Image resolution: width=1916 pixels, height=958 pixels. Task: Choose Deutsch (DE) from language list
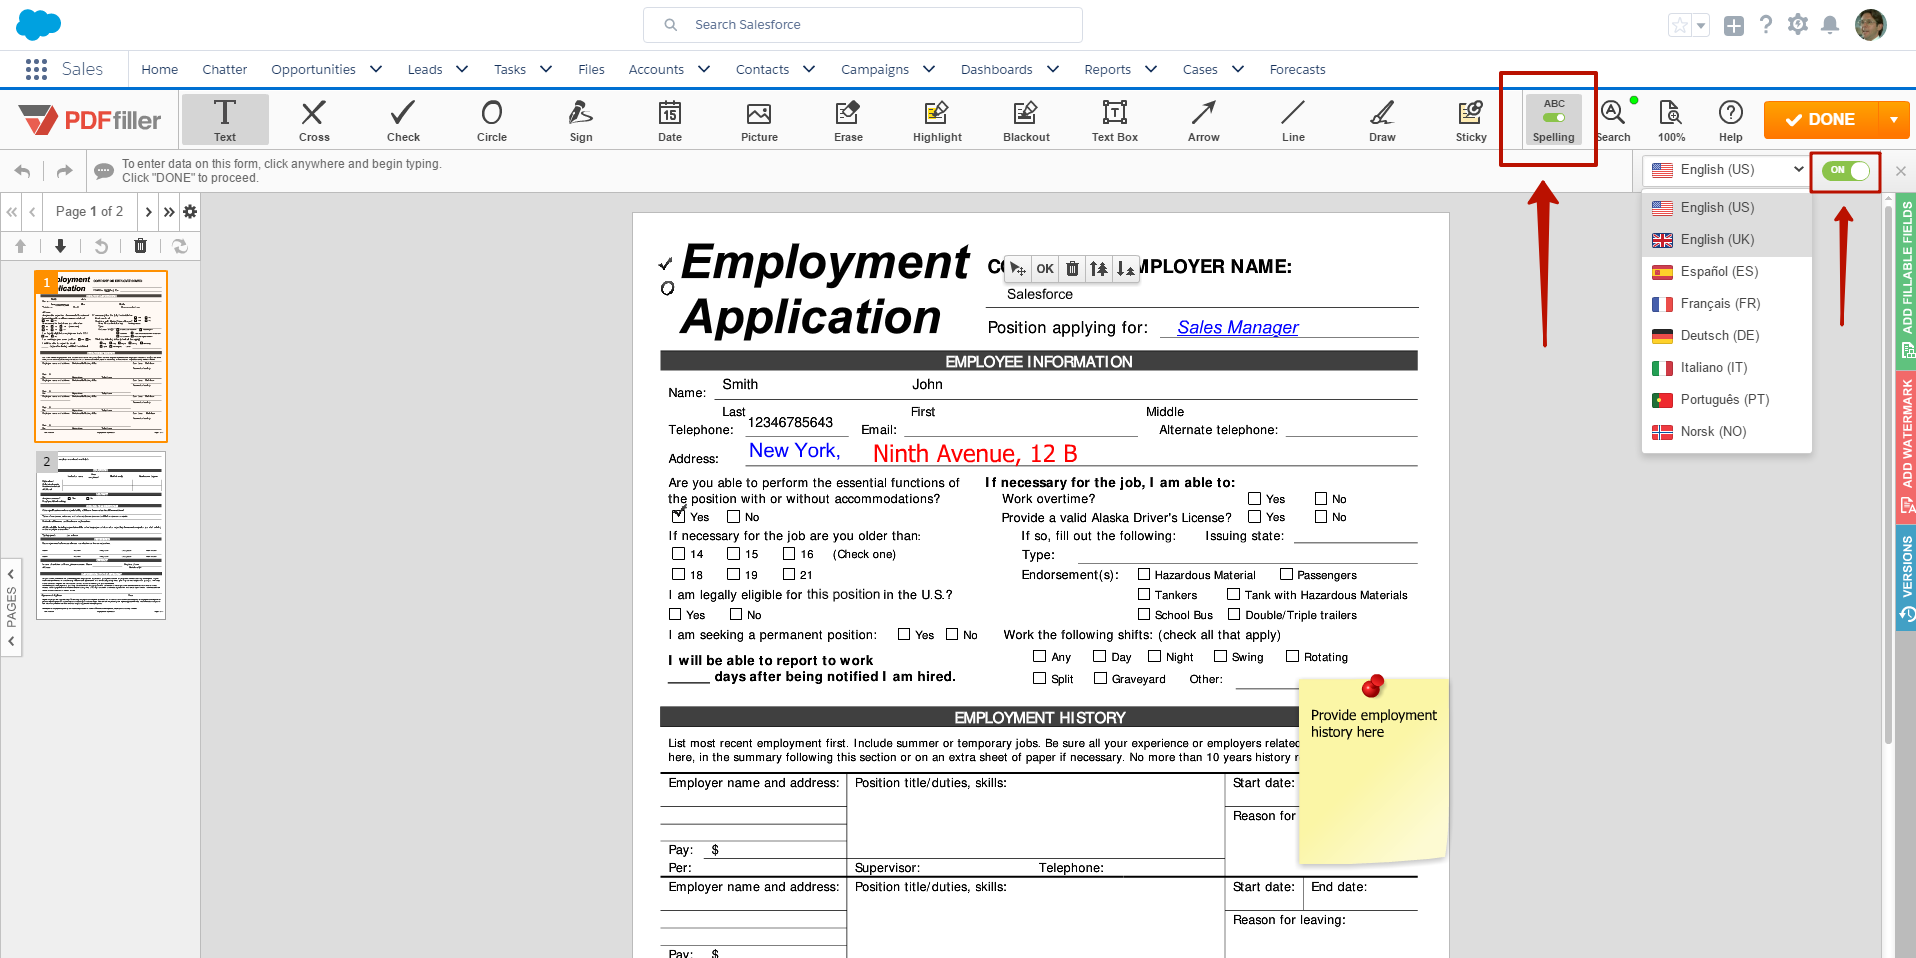[x=1727, y=336]
